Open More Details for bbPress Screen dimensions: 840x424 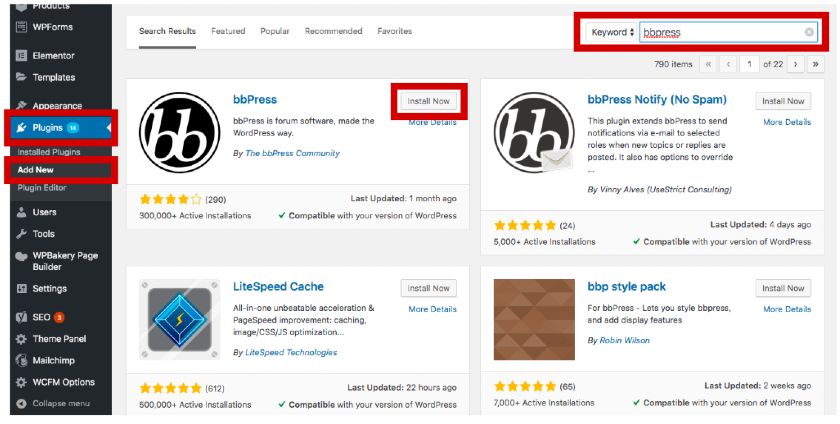tap(432, 122)
